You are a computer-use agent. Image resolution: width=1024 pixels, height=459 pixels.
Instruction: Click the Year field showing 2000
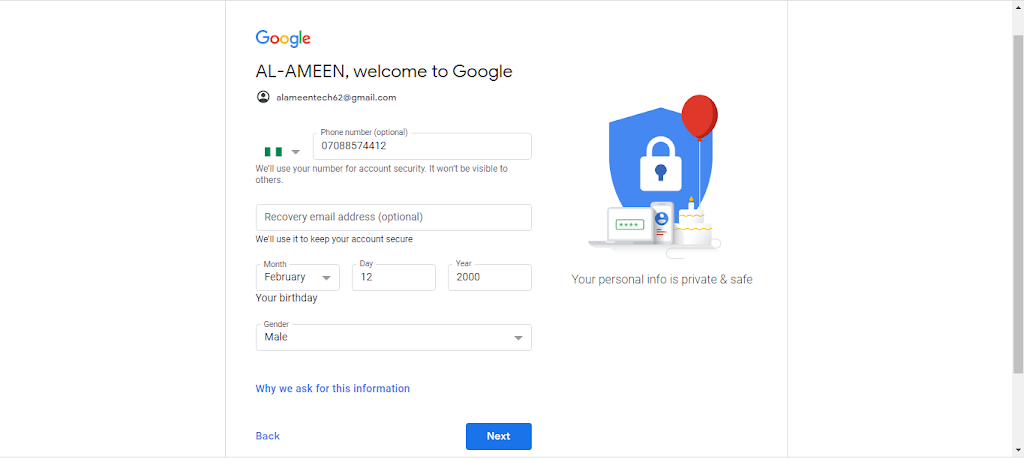coord(490,277)
